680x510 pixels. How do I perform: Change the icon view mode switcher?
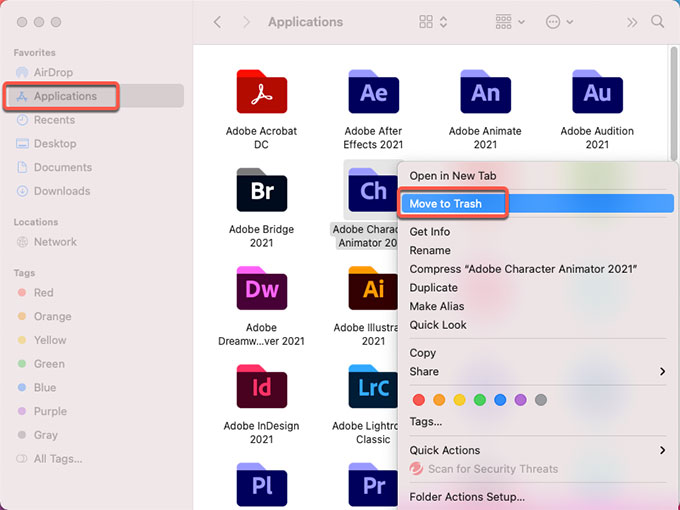tap(433, 22)
